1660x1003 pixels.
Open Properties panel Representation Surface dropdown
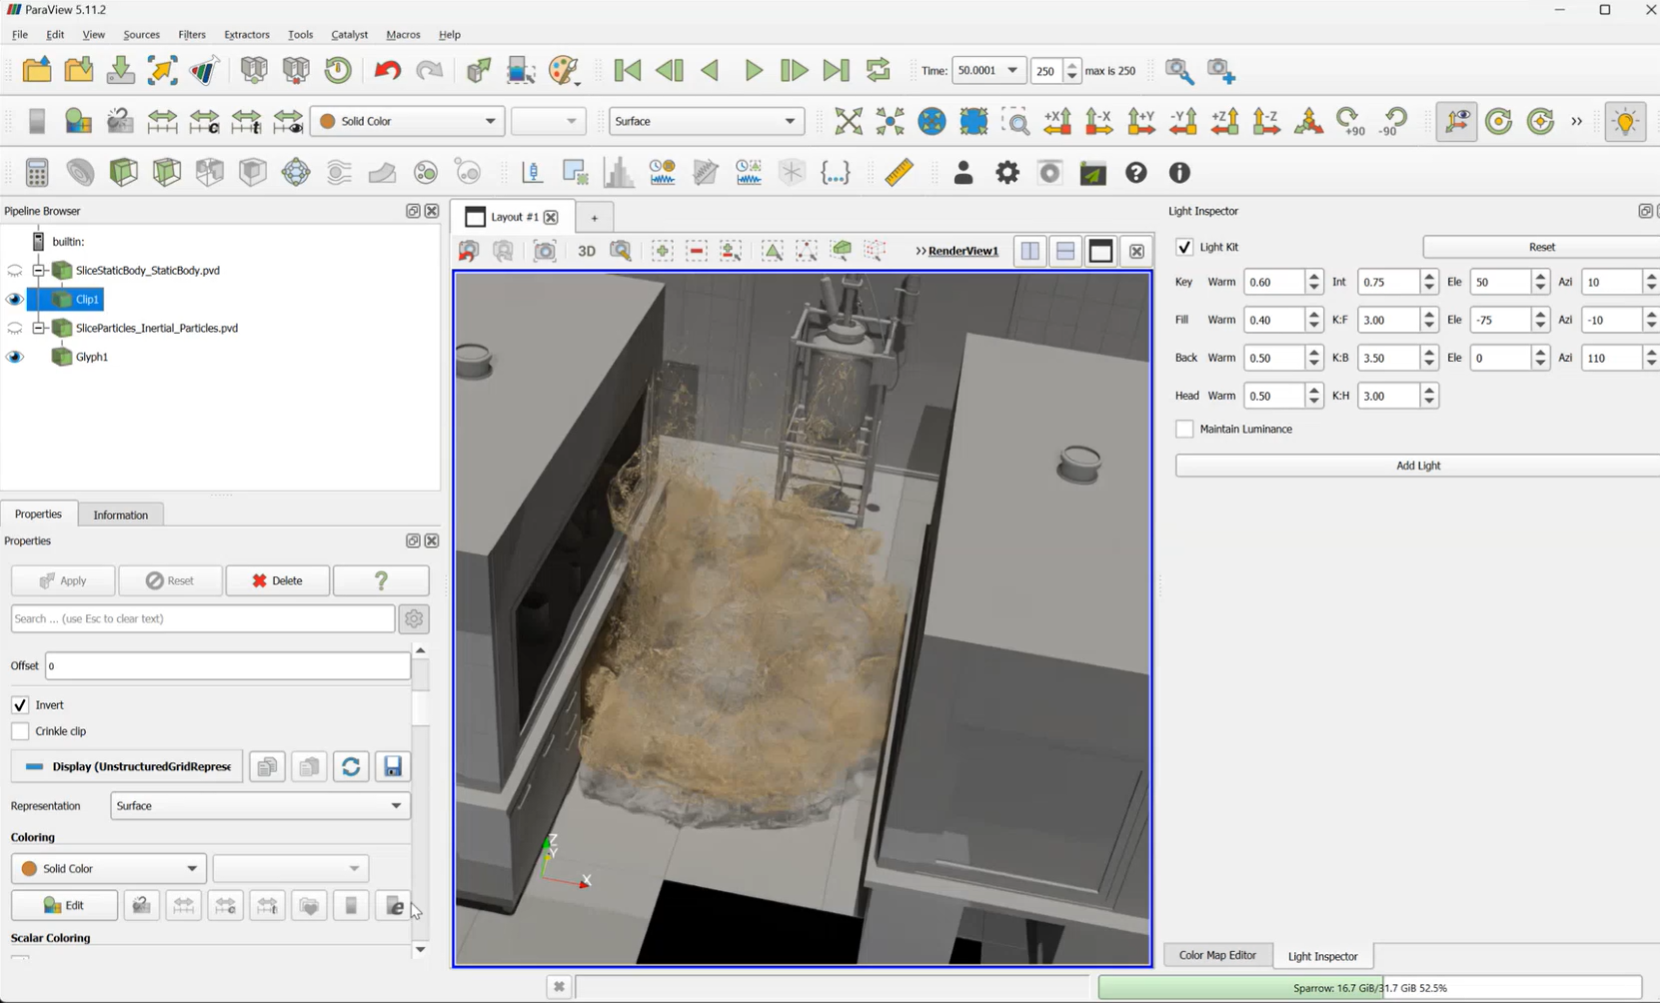tap(260, 806)
